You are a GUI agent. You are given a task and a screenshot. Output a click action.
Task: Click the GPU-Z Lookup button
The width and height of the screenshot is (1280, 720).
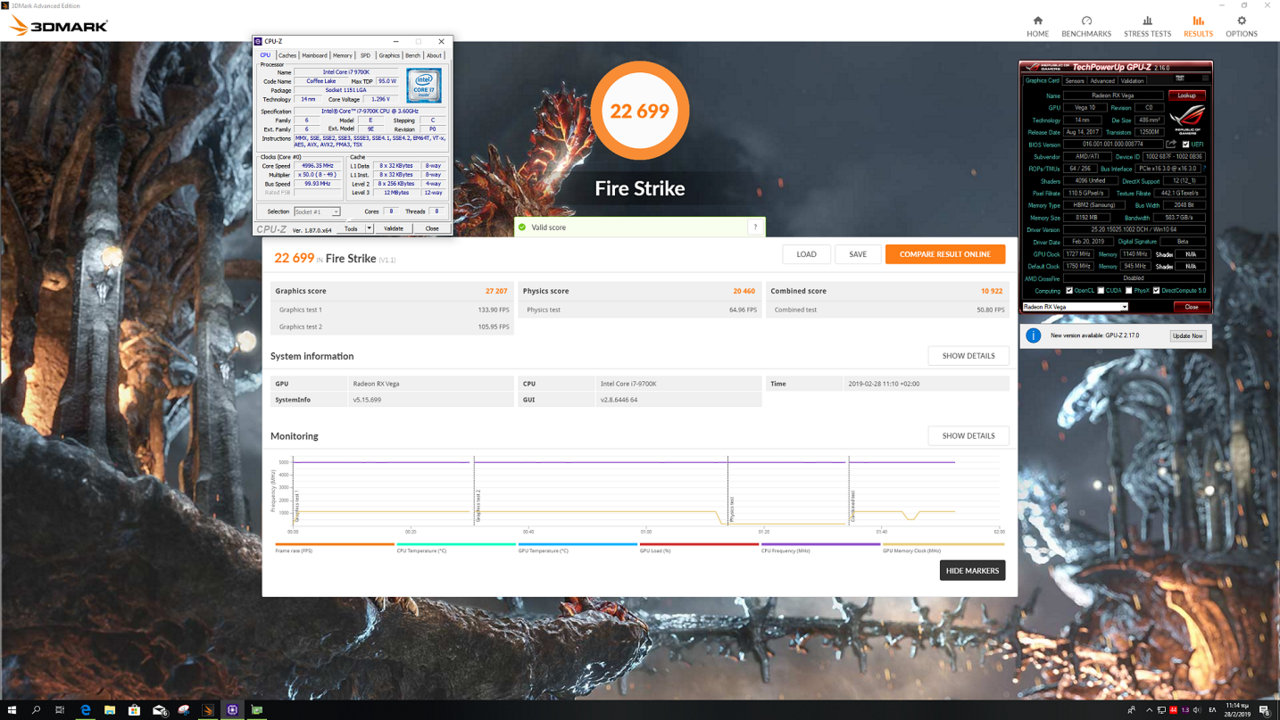tap(1186, 95)
